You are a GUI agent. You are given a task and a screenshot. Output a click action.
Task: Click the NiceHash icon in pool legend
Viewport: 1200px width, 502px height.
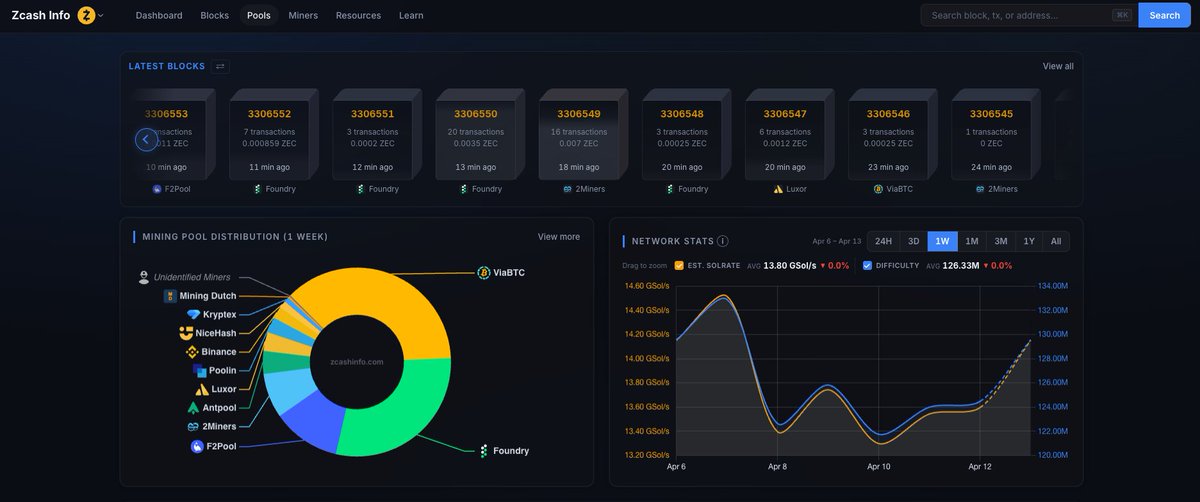pos(186,333)
